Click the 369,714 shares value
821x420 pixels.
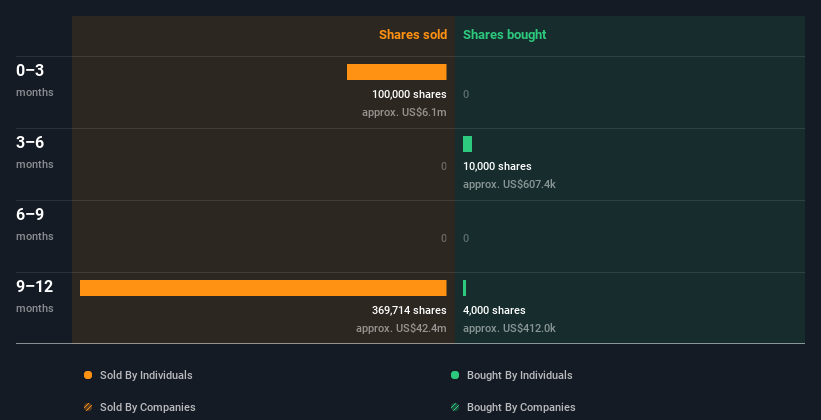tap(409, 311)
